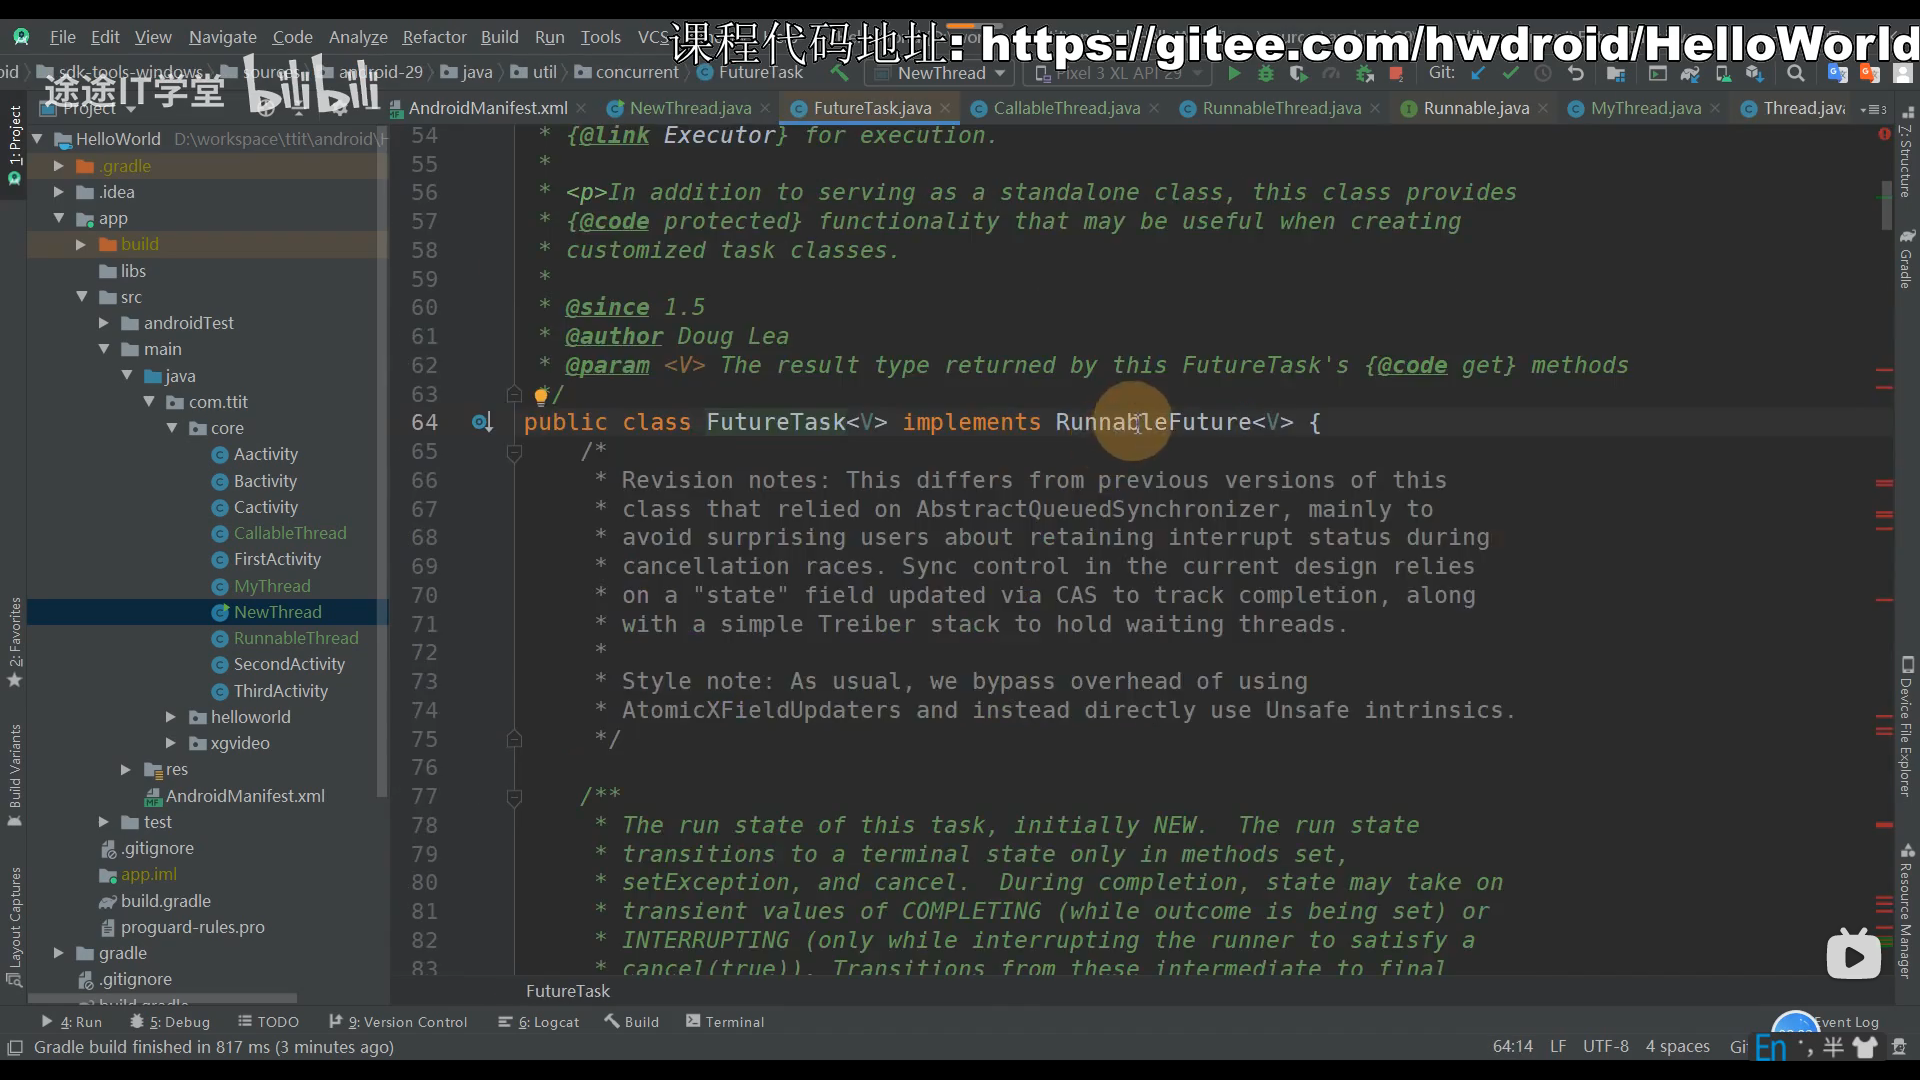
Task: Toggle the 5: Debug tool window
Action: tap(170, 1022)
